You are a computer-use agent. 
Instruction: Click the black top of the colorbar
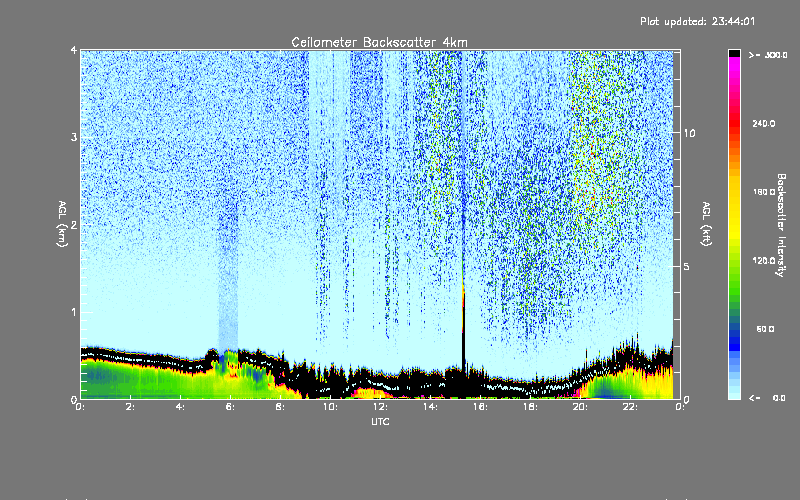click(734, 53)
